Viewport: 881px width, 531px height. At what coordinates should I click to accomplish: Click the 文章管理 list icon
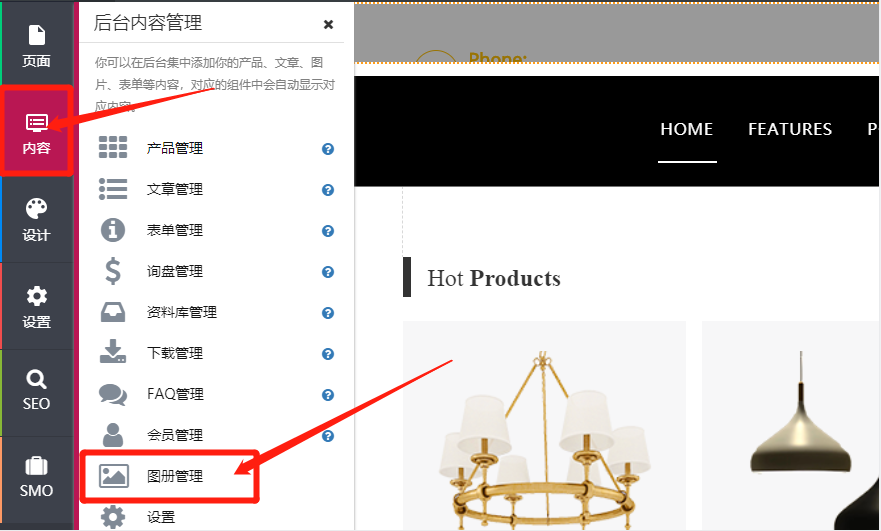(x=113, y=189)
